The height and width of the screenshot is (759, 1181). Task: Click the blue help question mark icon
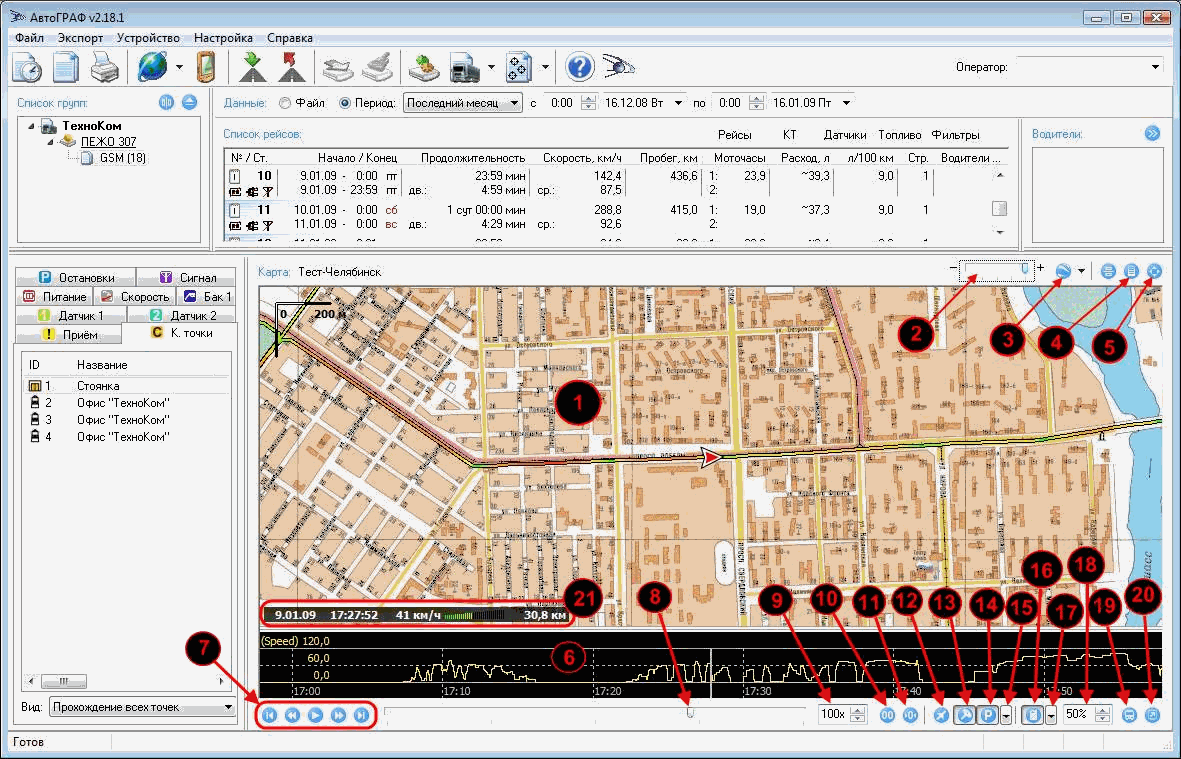580,68
